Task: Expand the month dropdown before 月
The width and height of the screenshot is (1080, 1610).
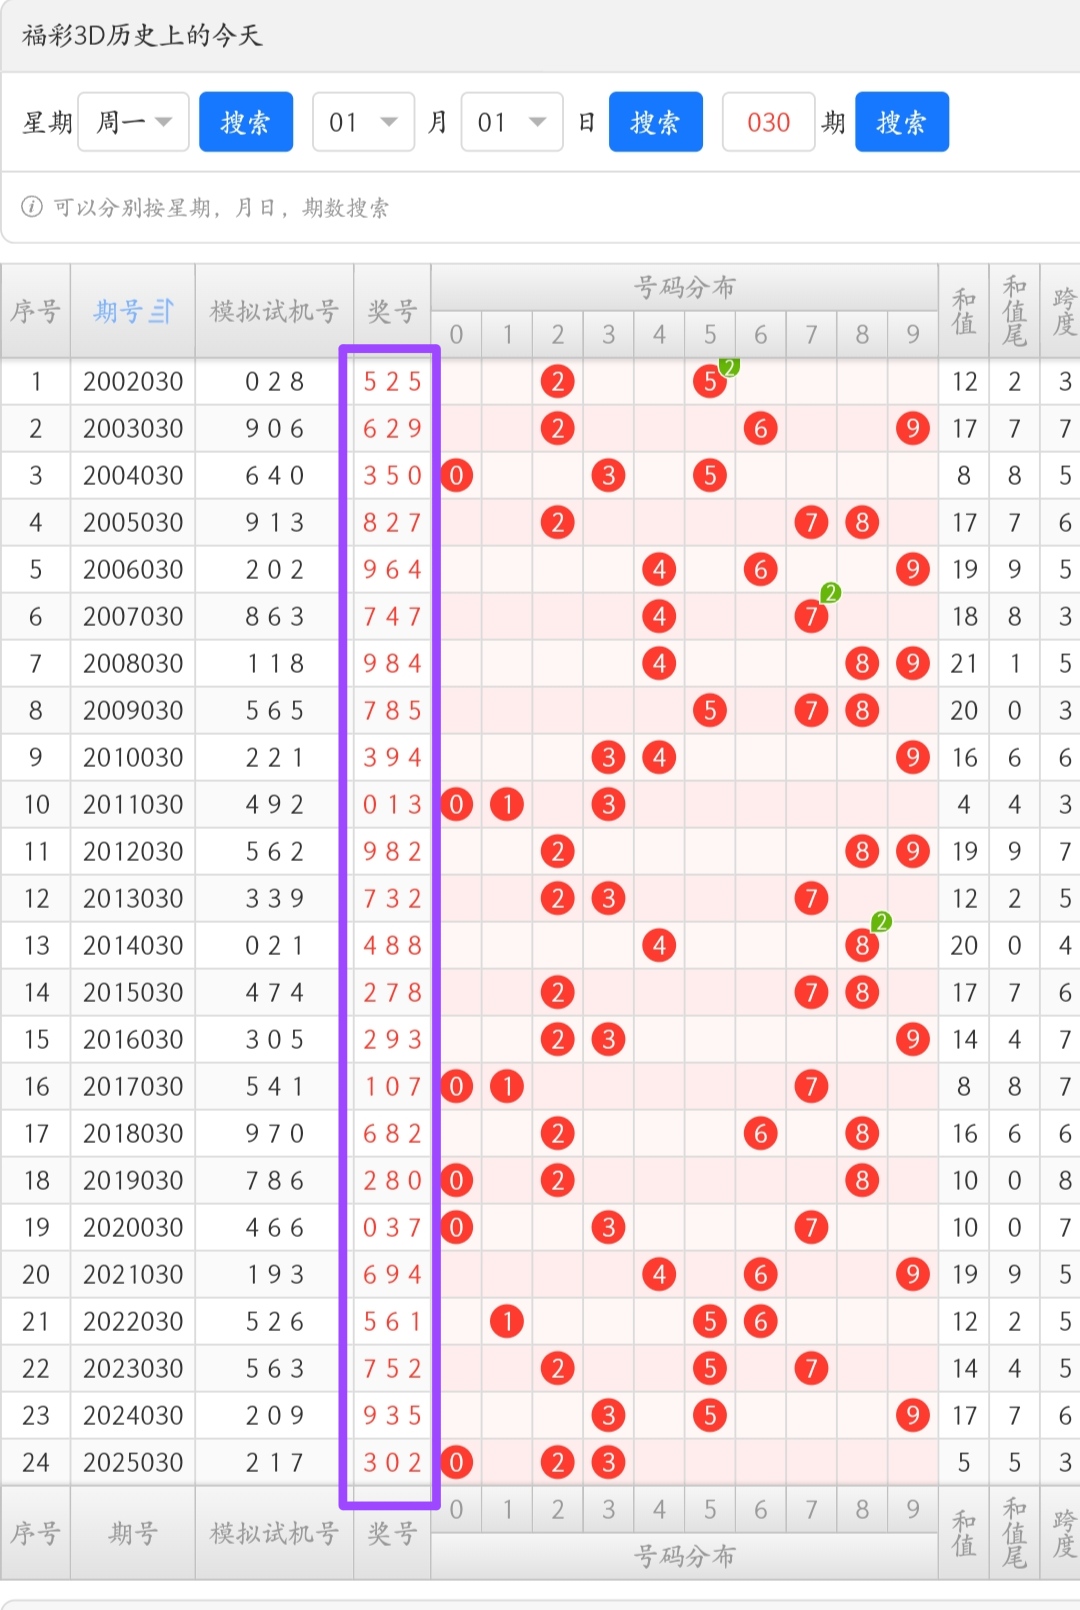Action: coord(363,122)
